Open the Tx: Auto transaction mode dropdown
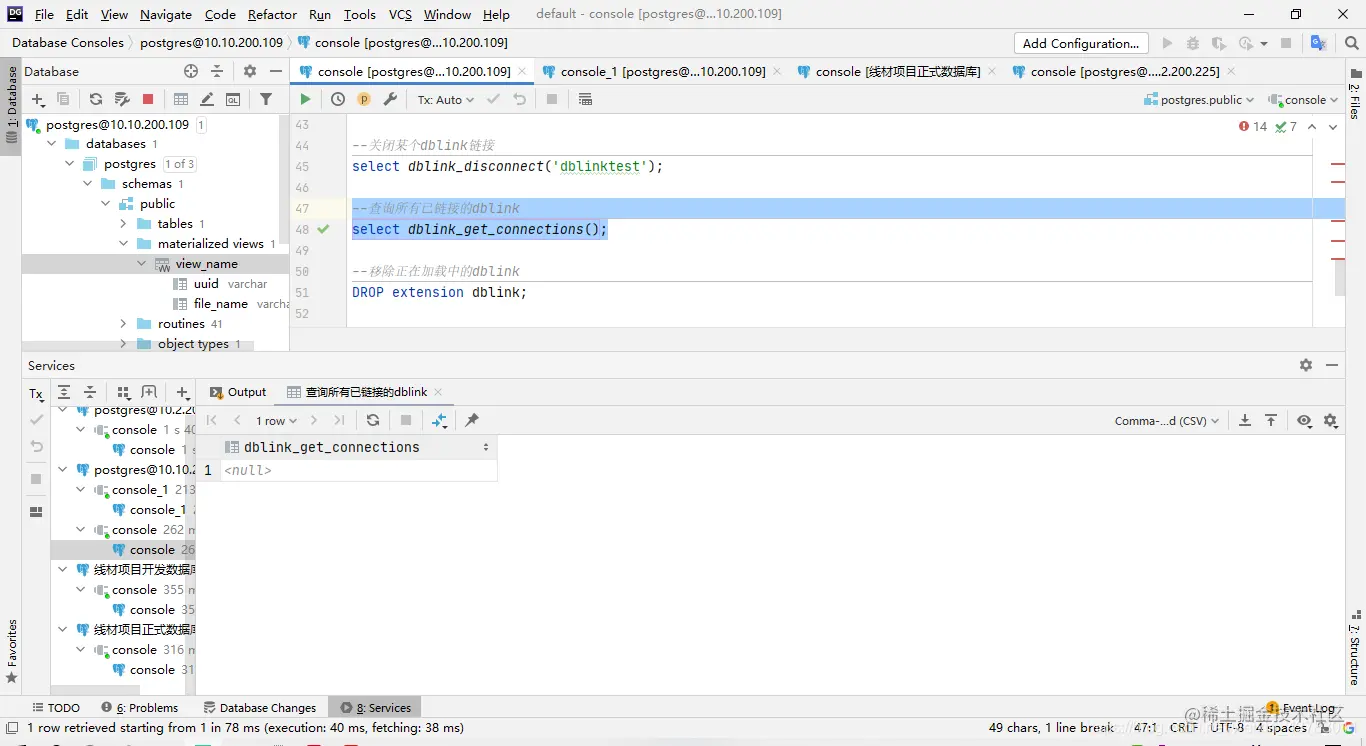The width and height of the screenshot is (1366, 746). (x=446, y=99)
